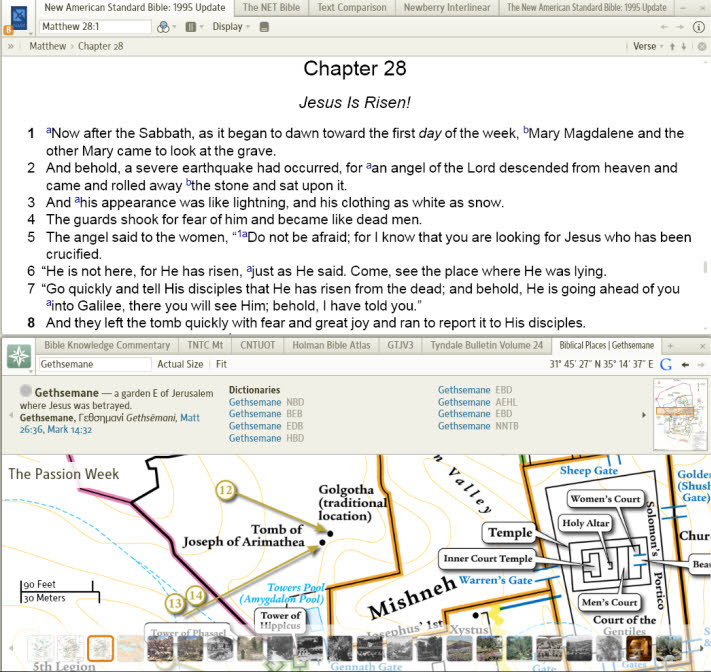The width and height of the screenshot is (711, 672).
Task: Click map marker number 14
Action: pos(195,595)
